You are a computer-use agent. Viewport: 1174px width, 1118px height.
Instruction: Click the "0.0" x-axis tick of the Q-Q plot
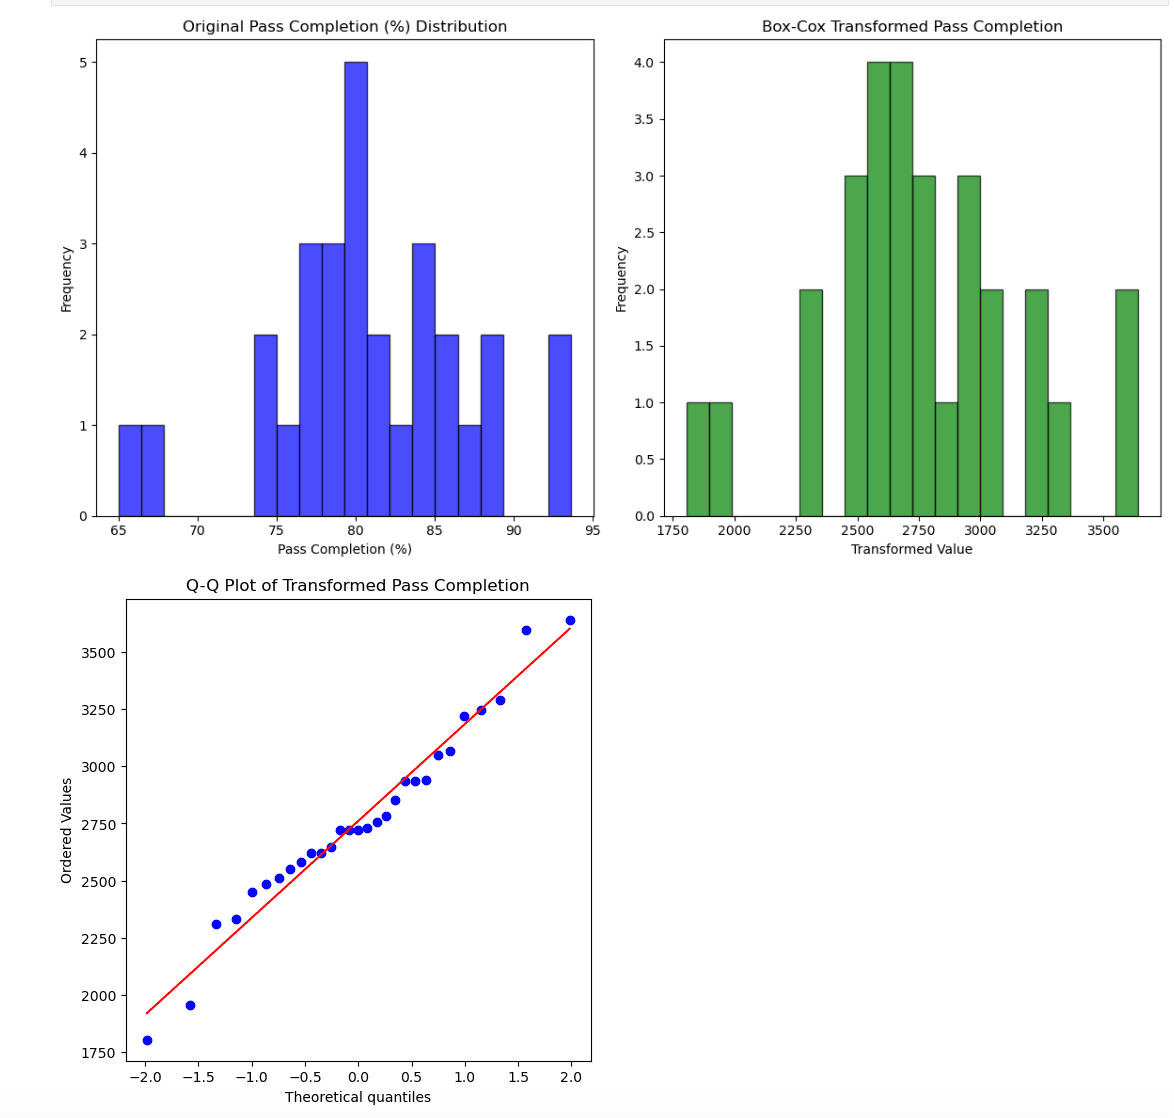coord(358,1077)
